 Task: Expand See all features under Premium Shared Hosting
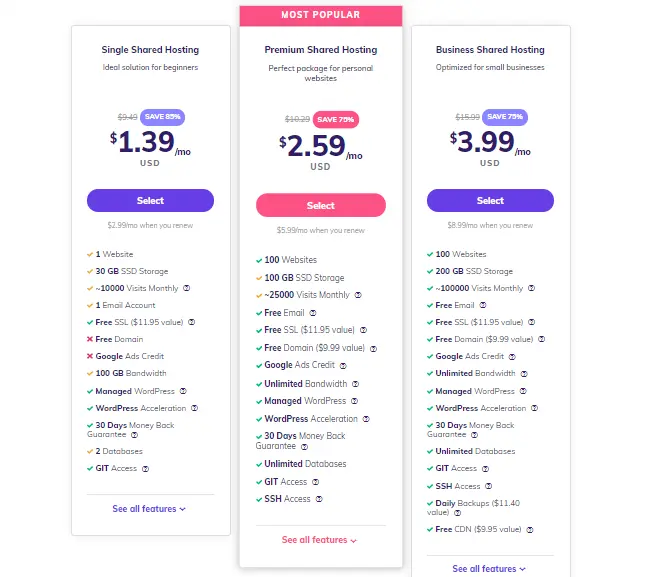(x=319, y=540)
